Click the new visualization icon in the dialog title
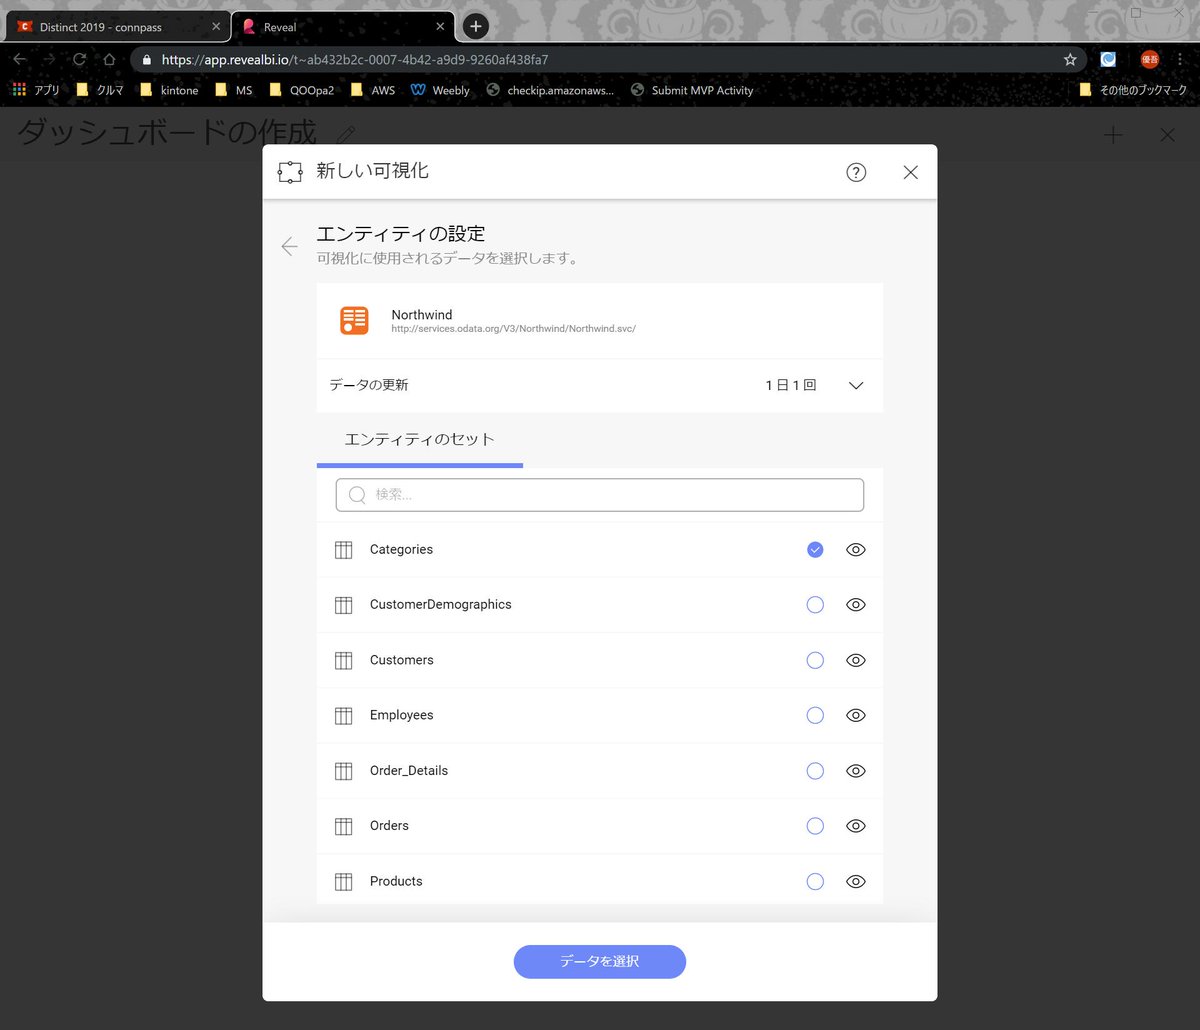1200x1030 pixels. click(x=289, y=171)
